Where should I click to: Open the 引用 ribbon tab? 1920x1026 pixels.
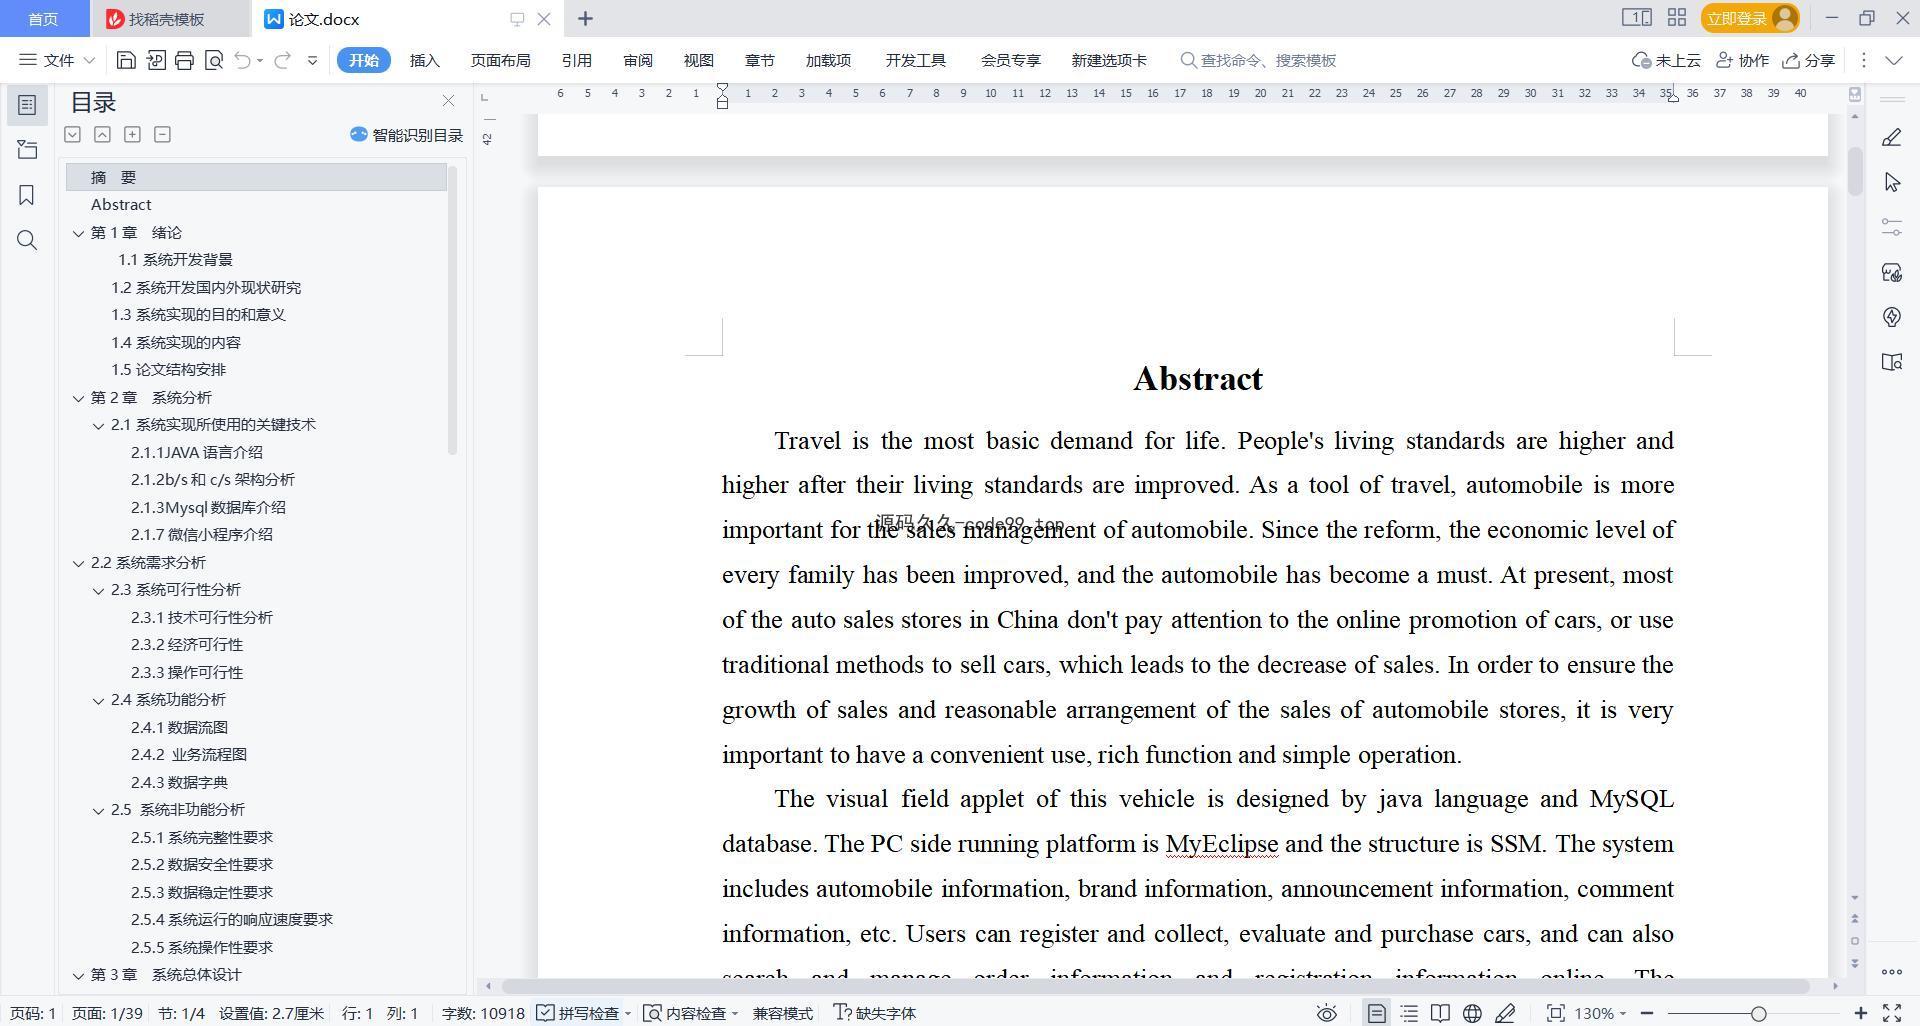click(576, 60)
